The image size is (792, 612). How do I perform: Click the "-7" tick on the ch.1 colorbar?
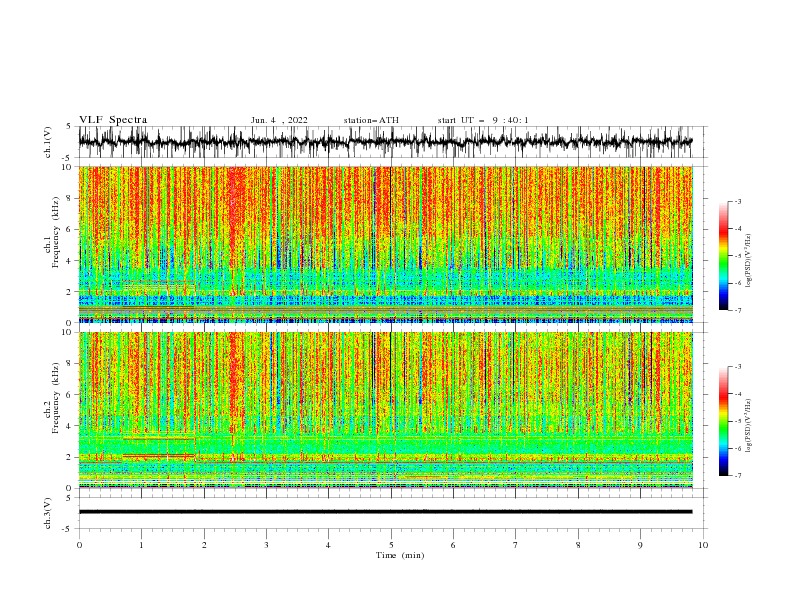(738, 310)
